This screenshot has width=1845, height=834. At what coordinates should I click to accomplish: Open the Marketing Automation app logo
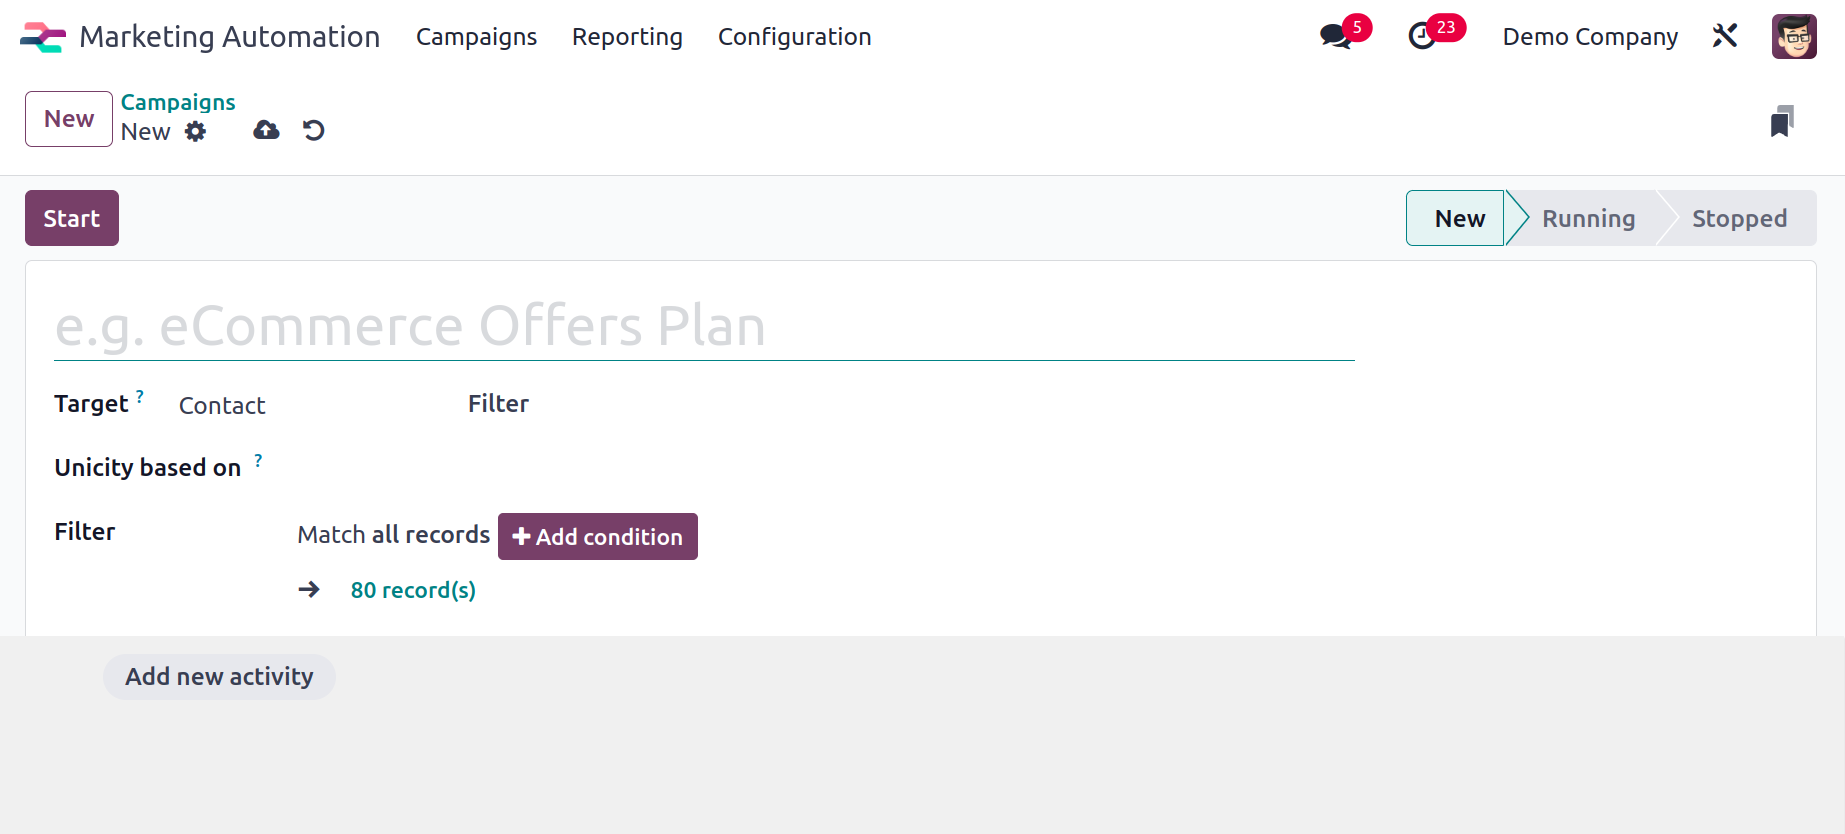43,37
